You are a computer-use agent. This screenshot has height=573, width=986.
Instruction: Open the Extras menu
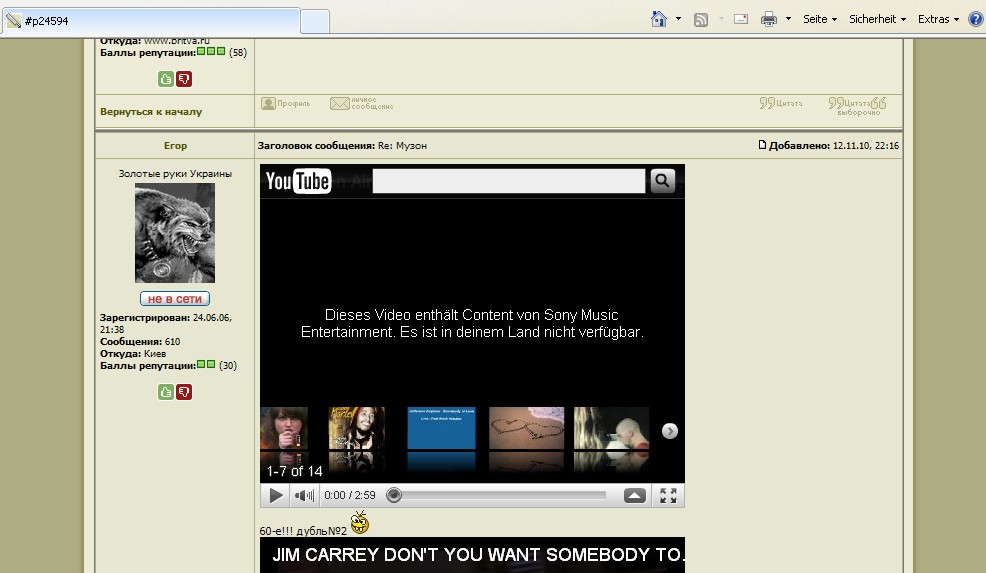click(x=938, y=19)
